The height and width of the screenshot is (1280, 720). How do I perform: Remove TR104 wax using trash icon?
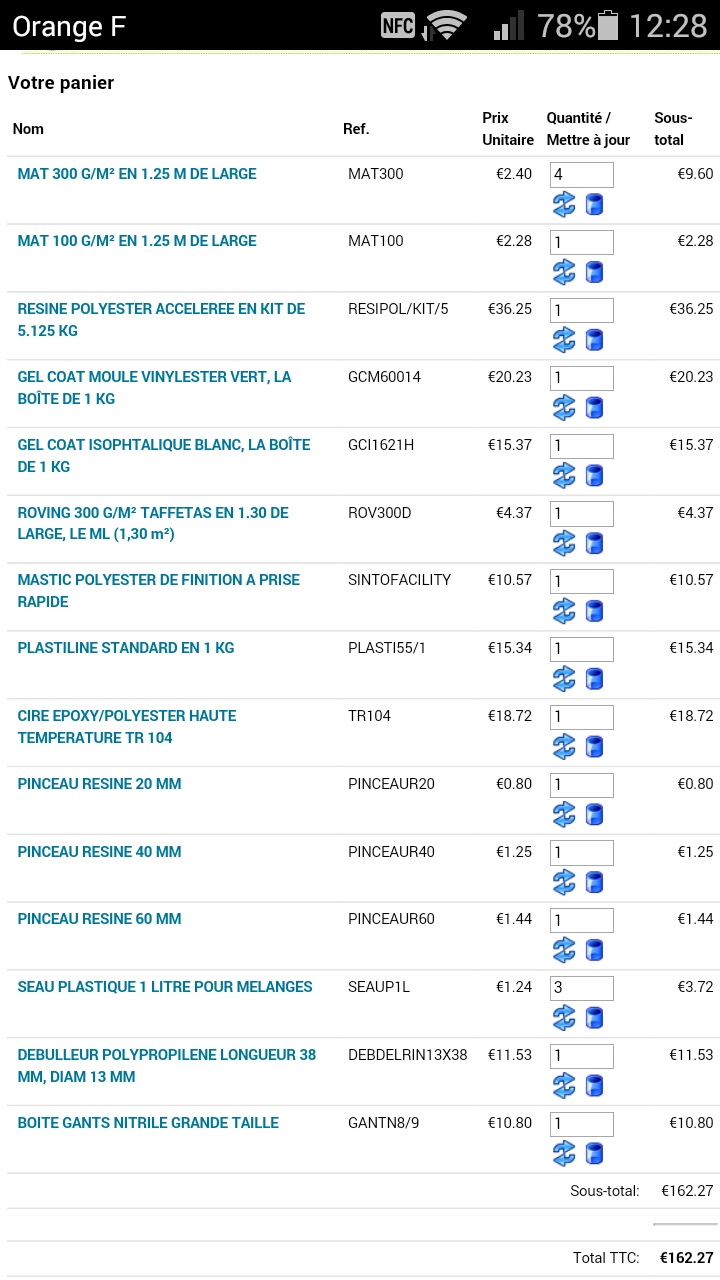coord(594,747)
